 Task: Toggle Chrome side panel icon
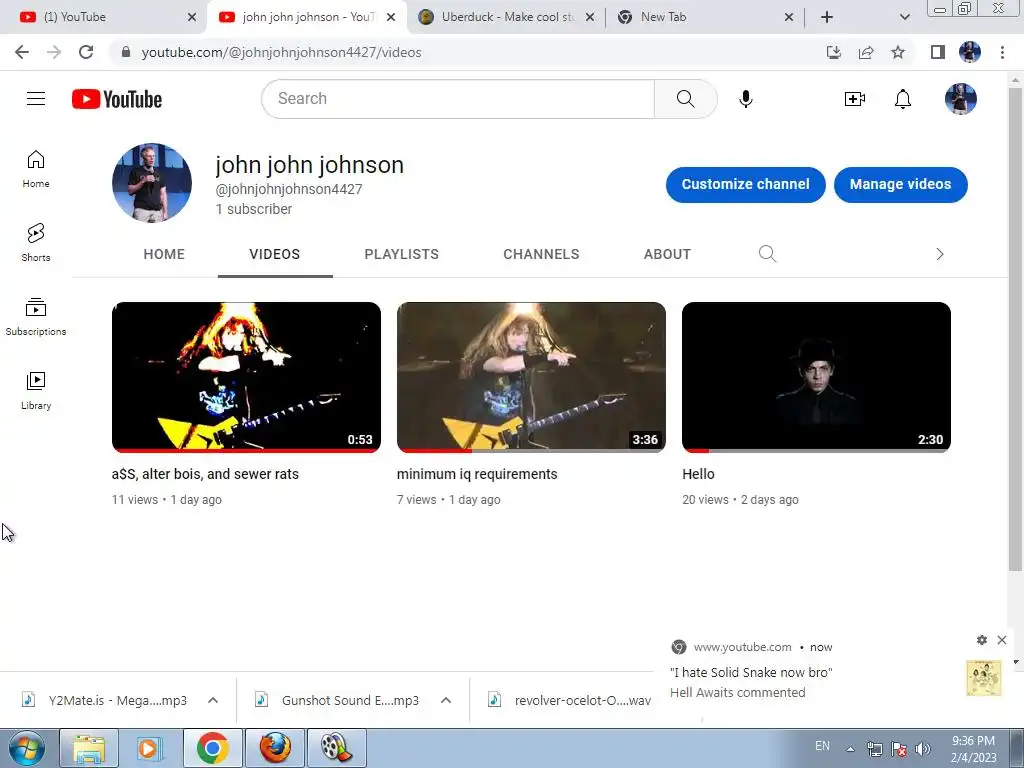(938, 52)
